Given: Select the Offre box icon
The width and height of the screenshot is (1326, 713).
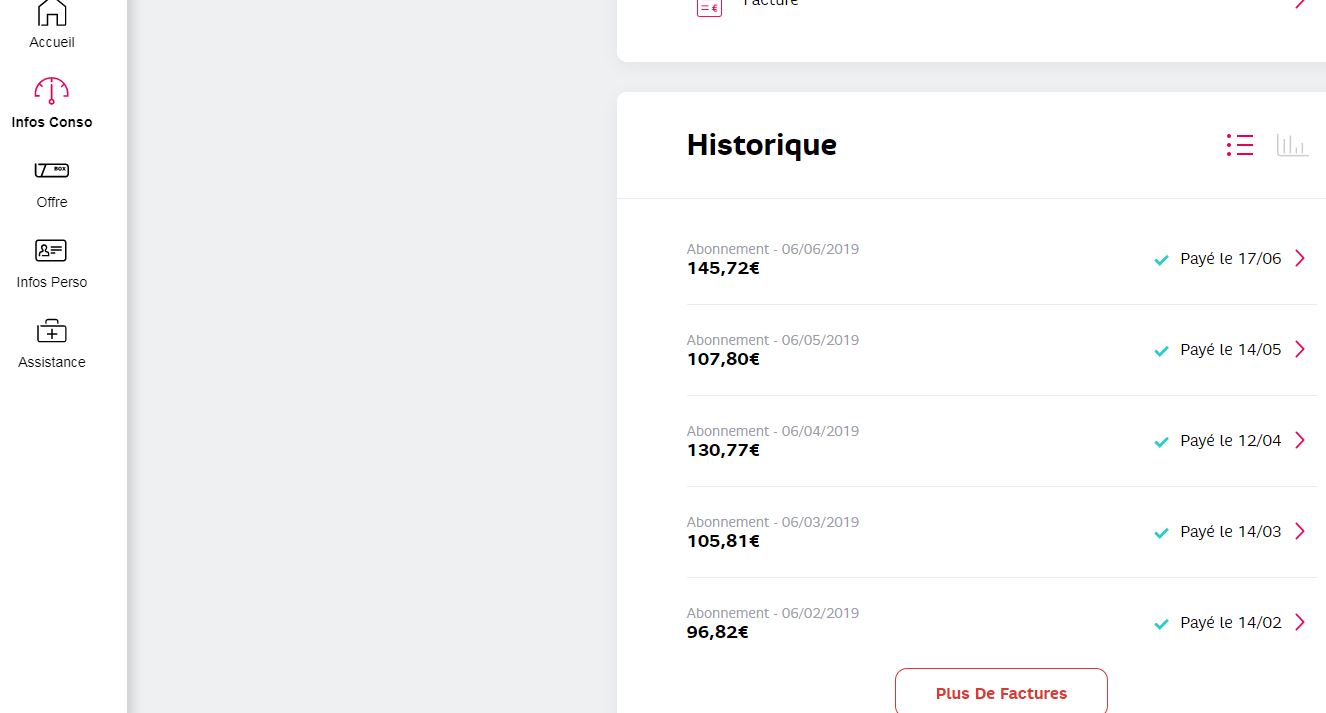Looking at the screenshot, I should pyautogui.click(x=52, y=171).
